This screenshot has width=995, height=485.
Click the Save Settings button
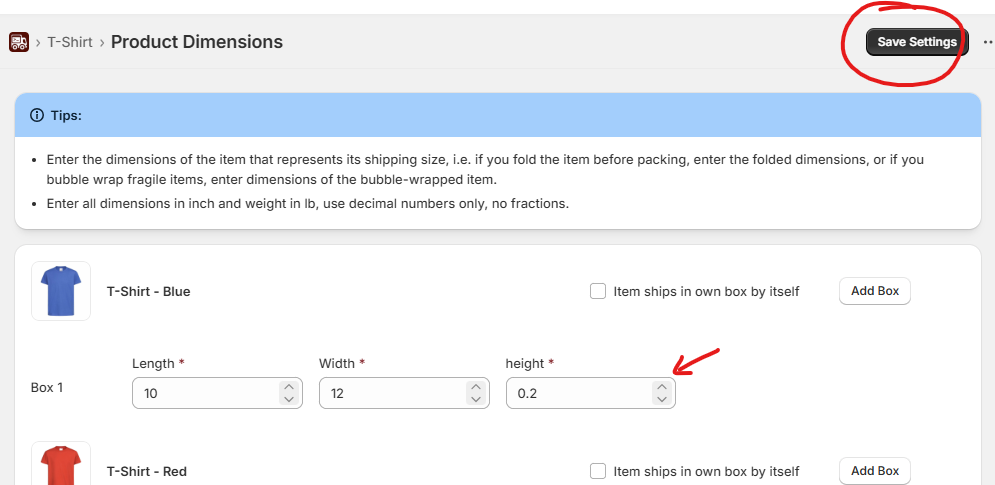pos(917,42)
